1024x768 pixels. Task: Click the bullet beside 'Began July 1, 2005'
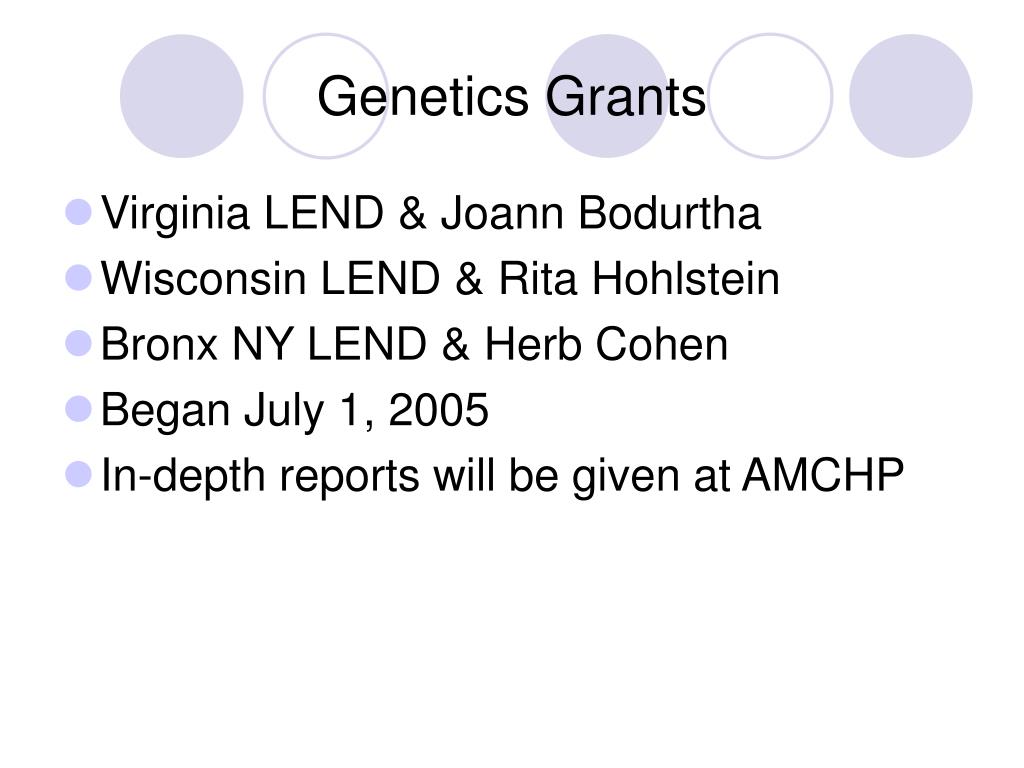click(x=78, y=409)
